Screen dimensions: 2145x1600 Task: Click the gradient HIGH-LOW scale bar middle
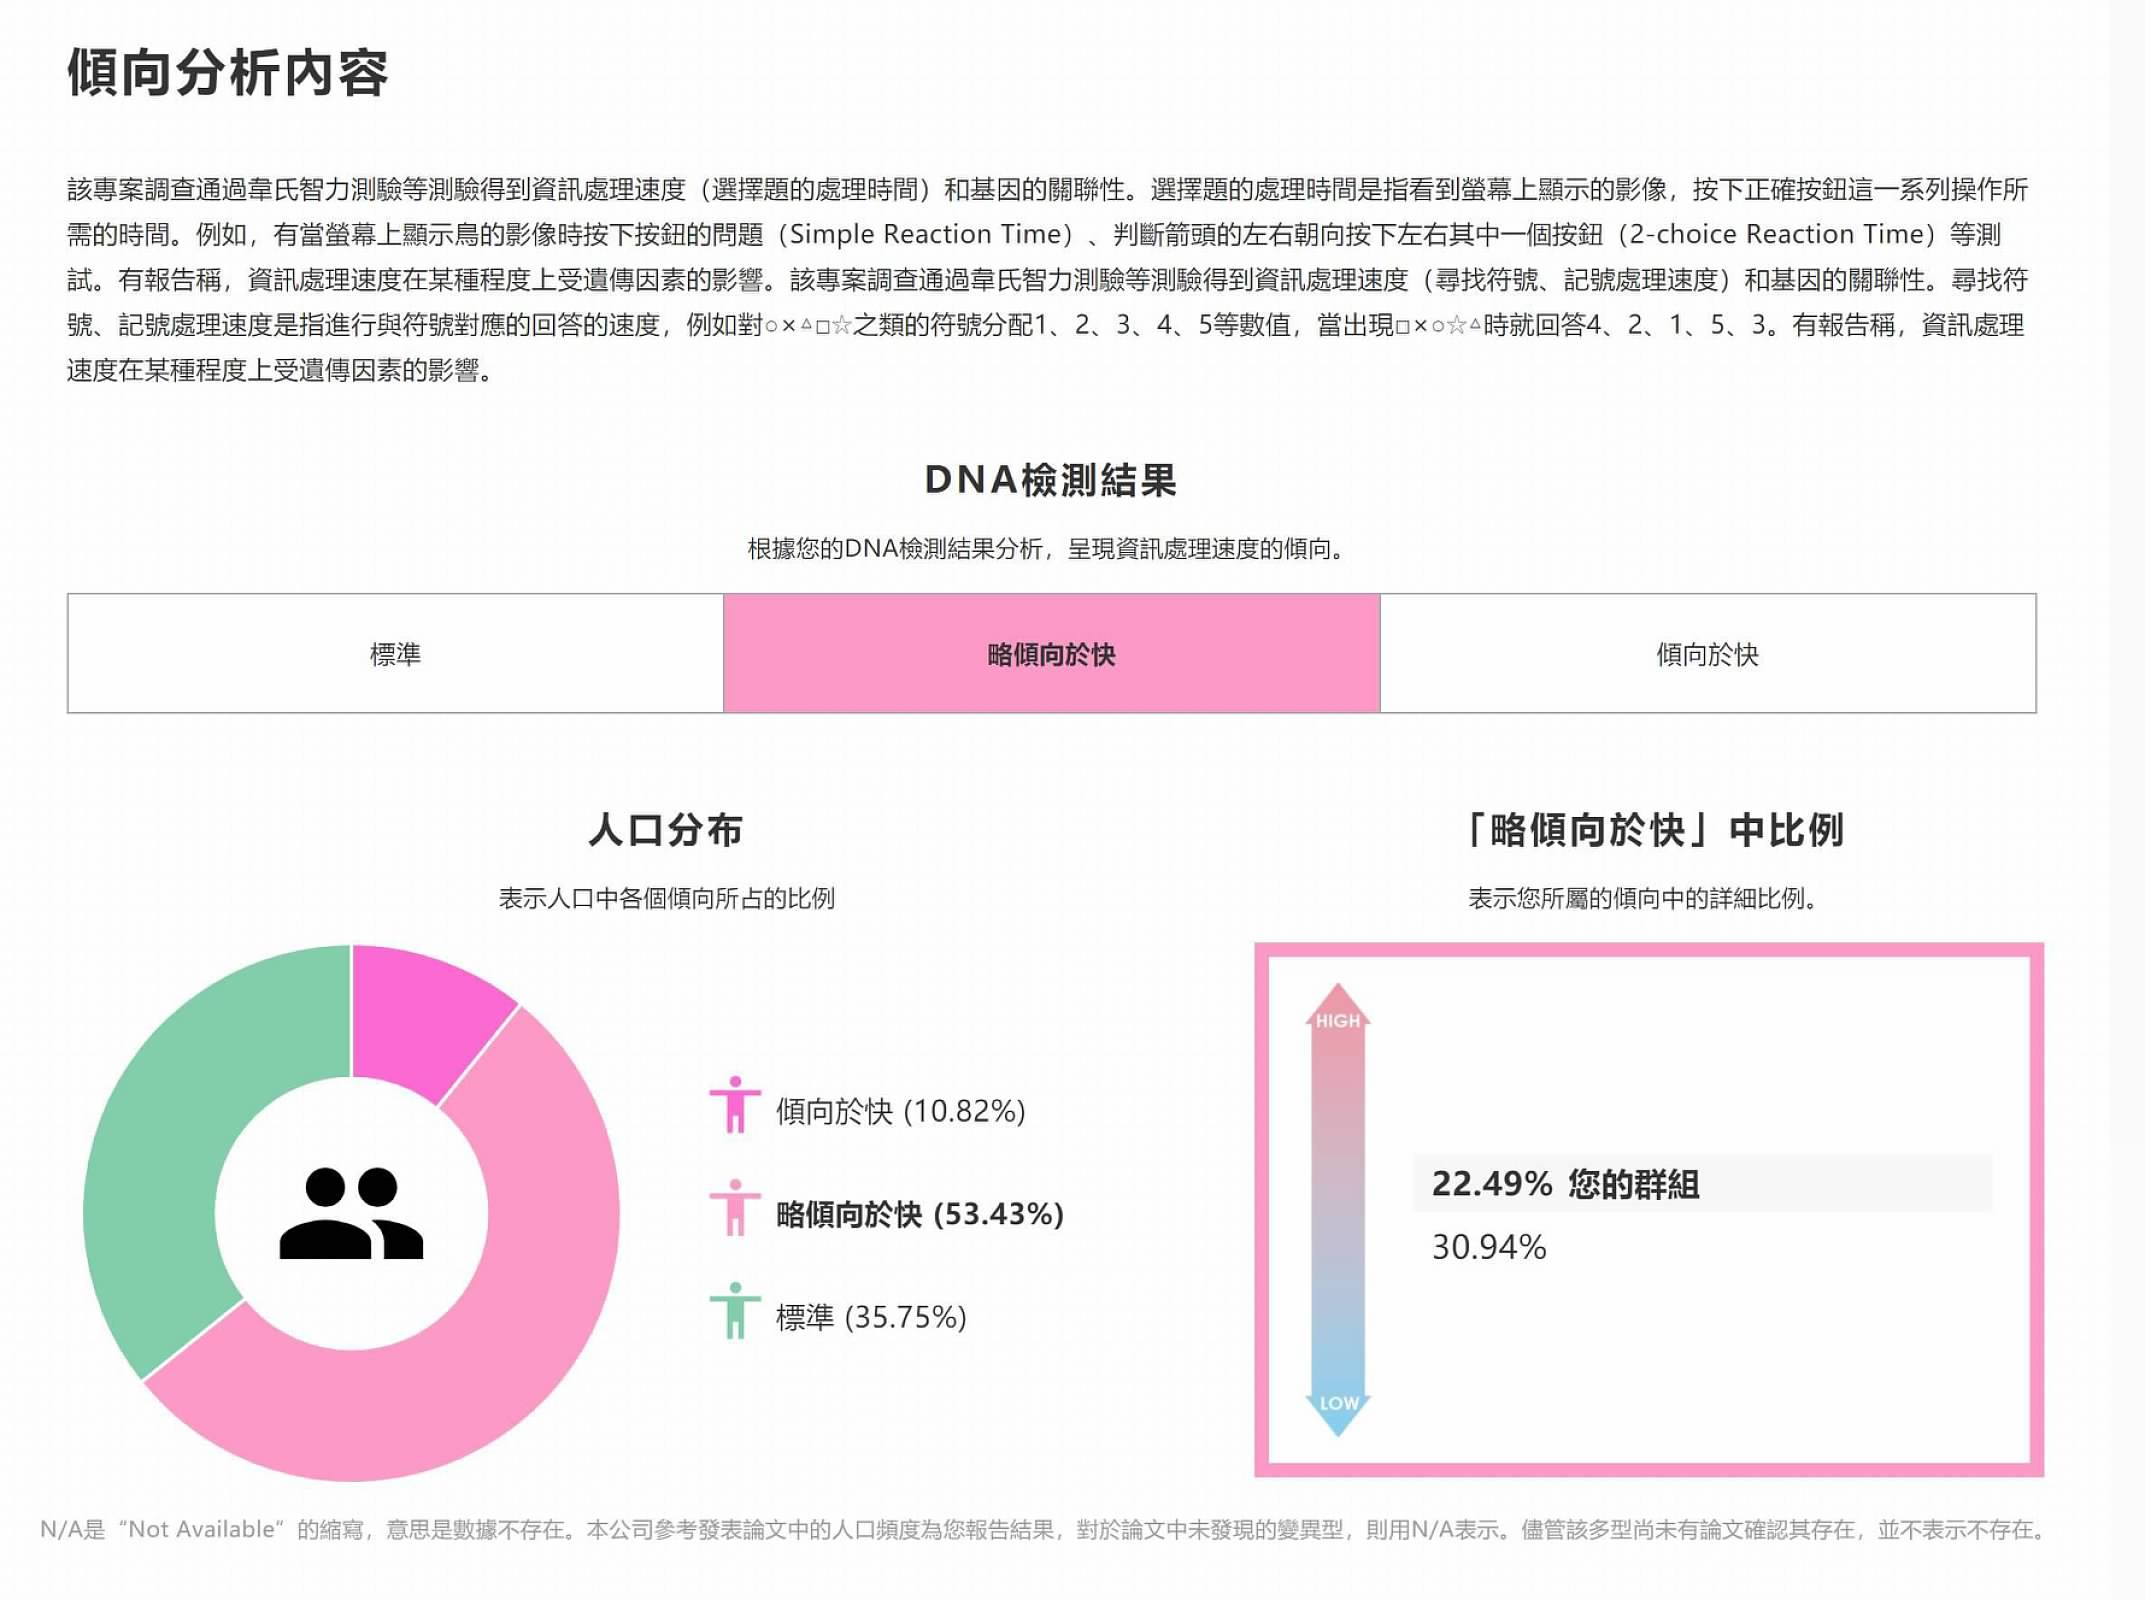click(1337, 1210)
